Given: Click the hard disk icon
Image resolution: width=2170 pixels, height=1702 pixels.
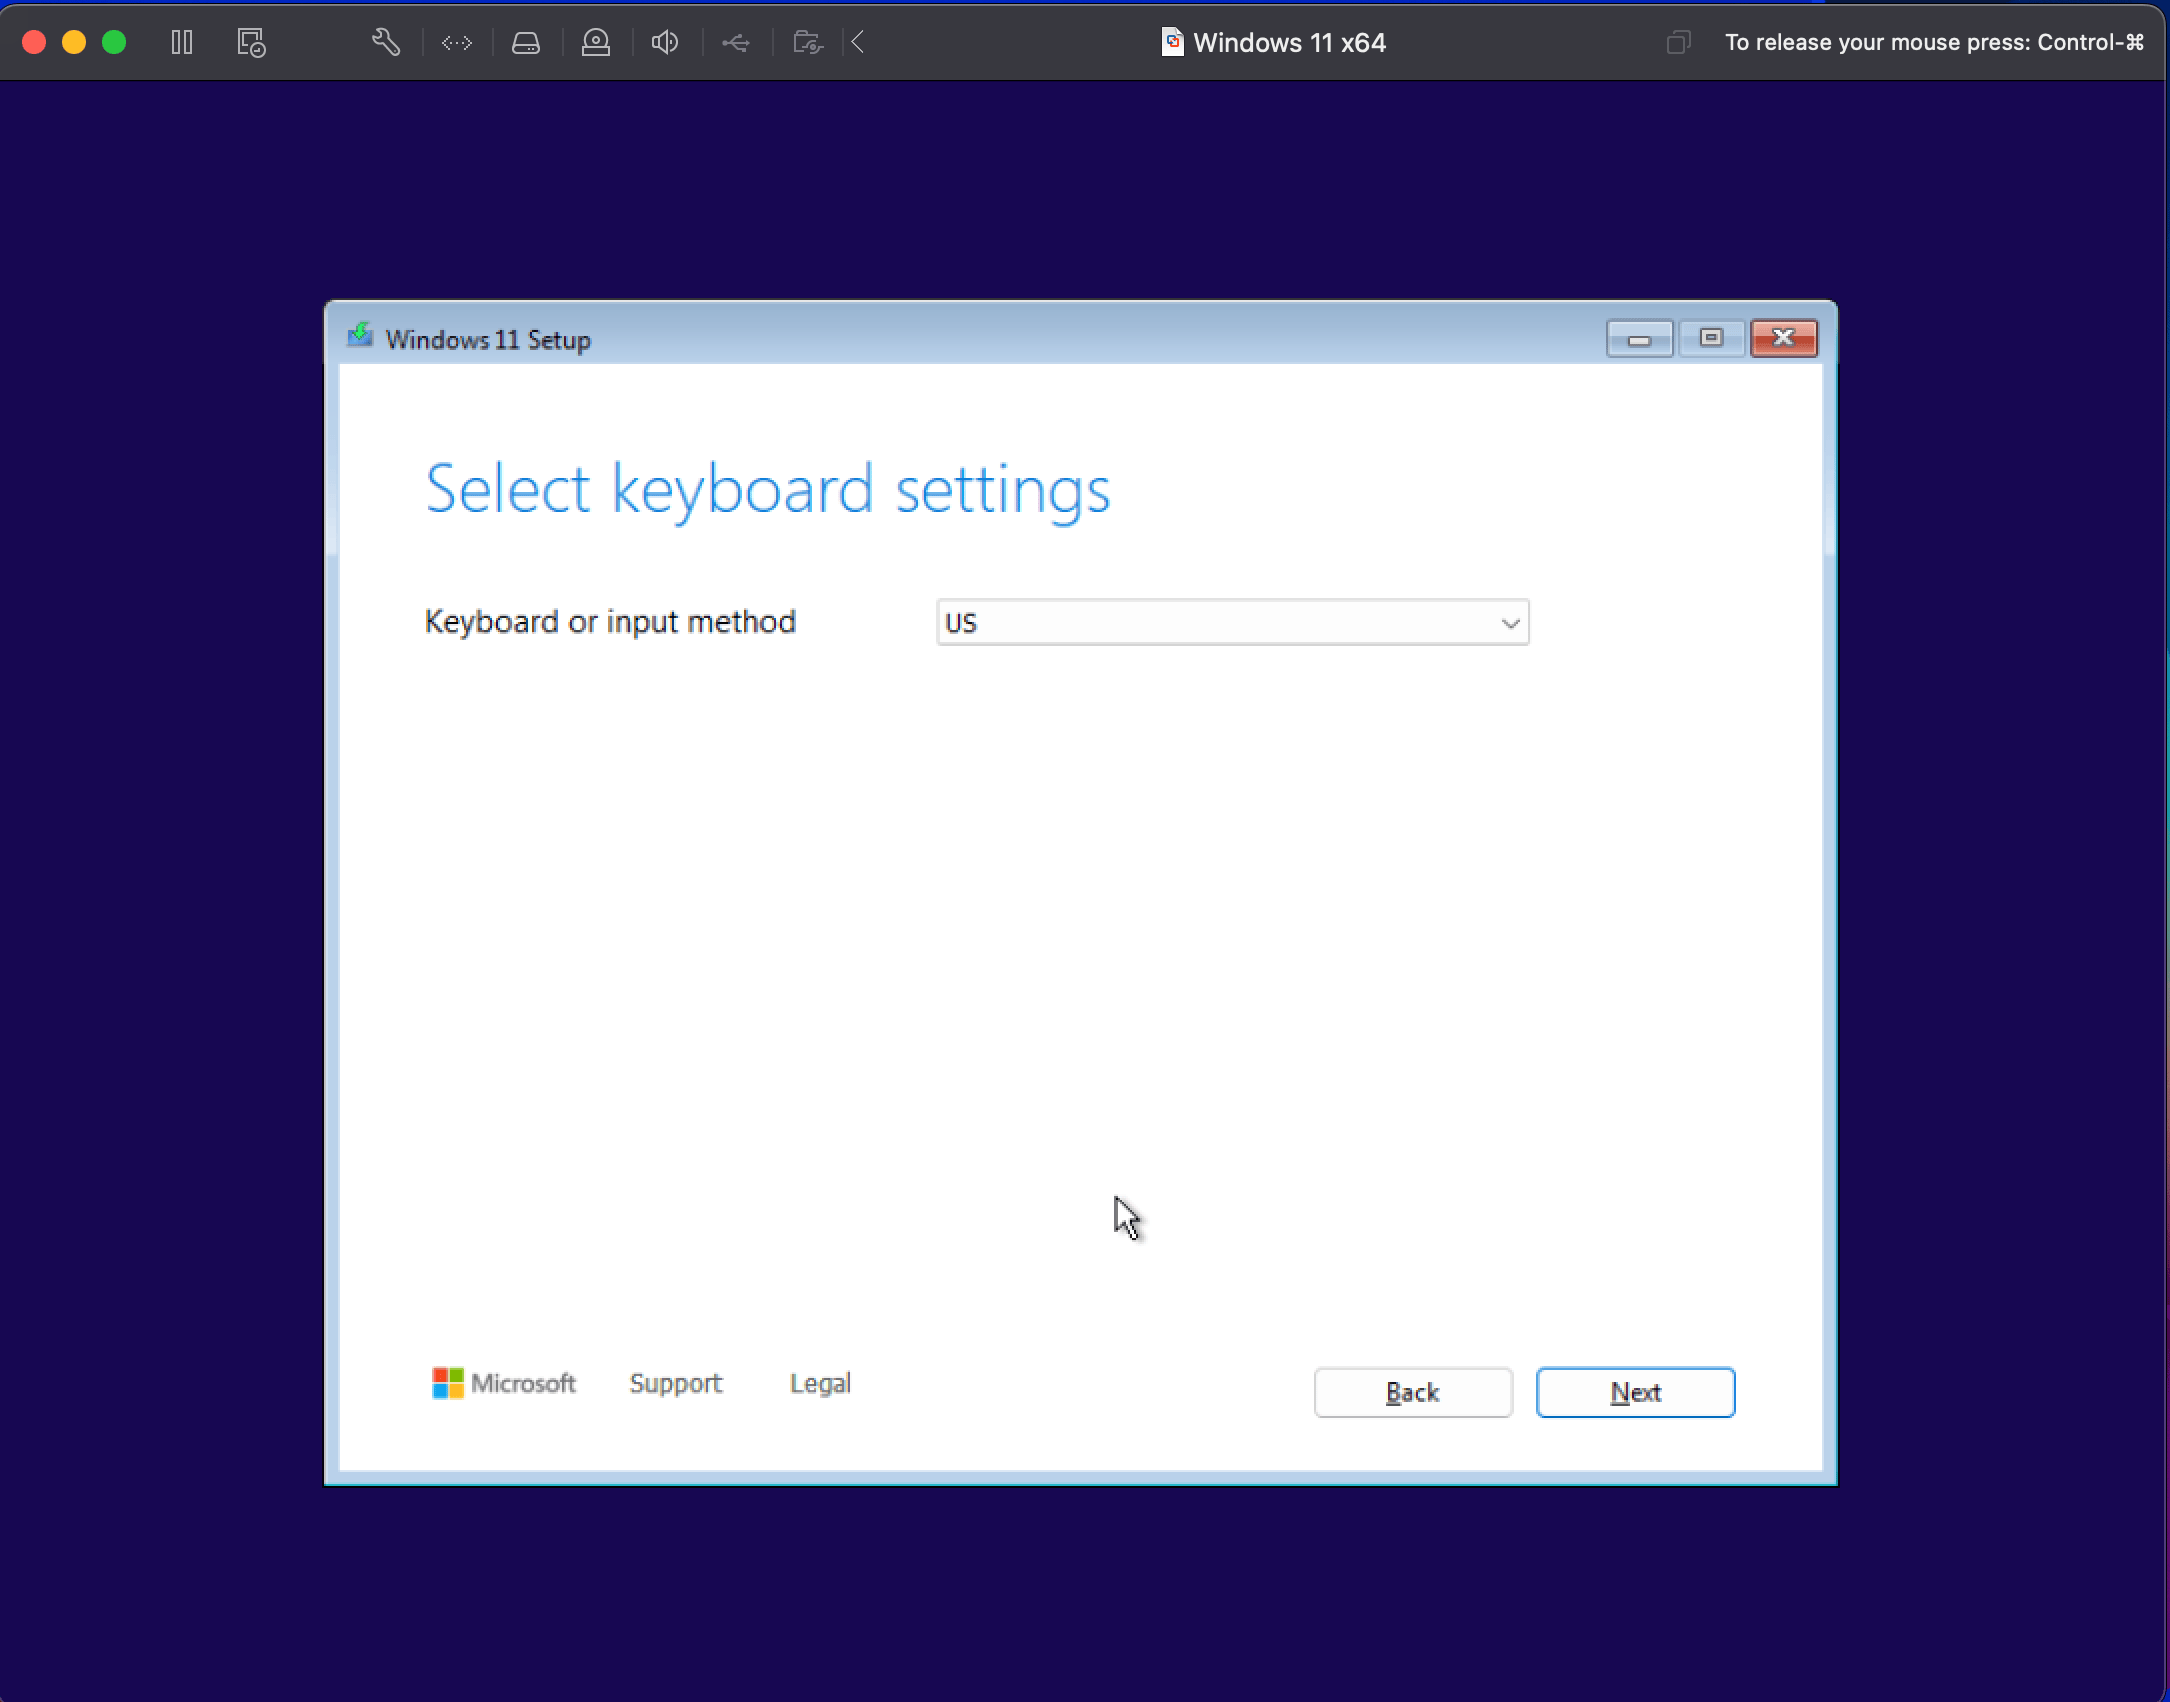Looking at the screenshot, I should point(526,42).
